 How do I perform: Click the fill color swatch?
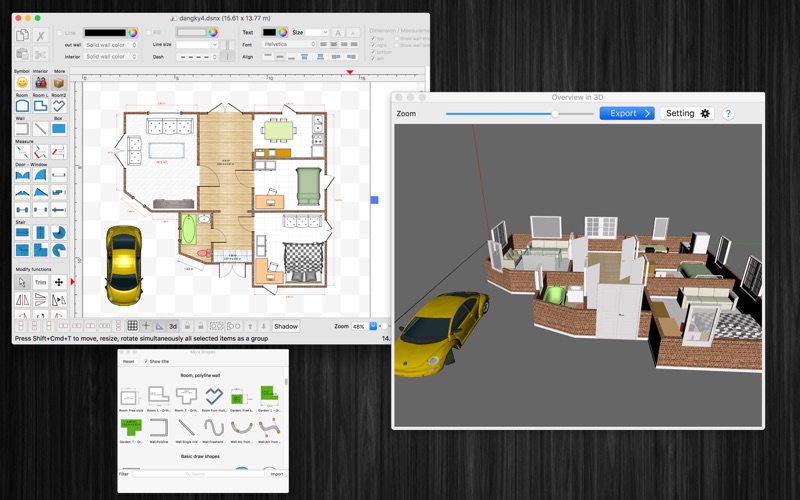pyautogui.click(x=191, y=33)
